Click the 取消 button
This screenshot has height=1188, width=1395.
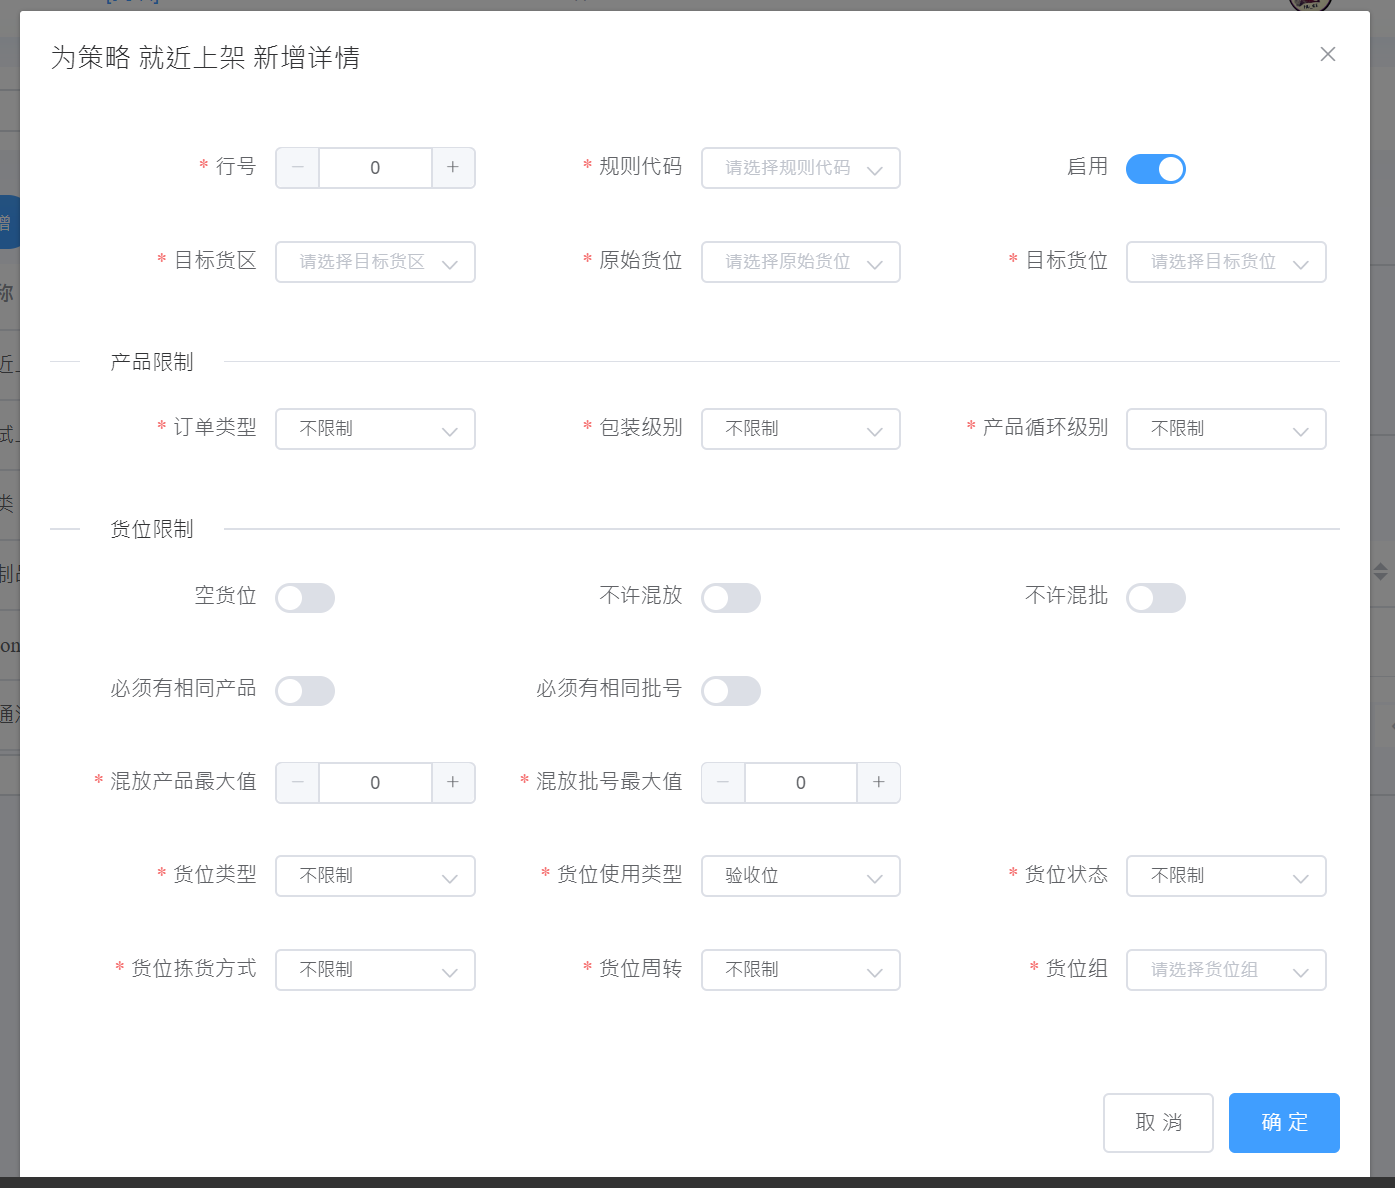point(1158,1123)
